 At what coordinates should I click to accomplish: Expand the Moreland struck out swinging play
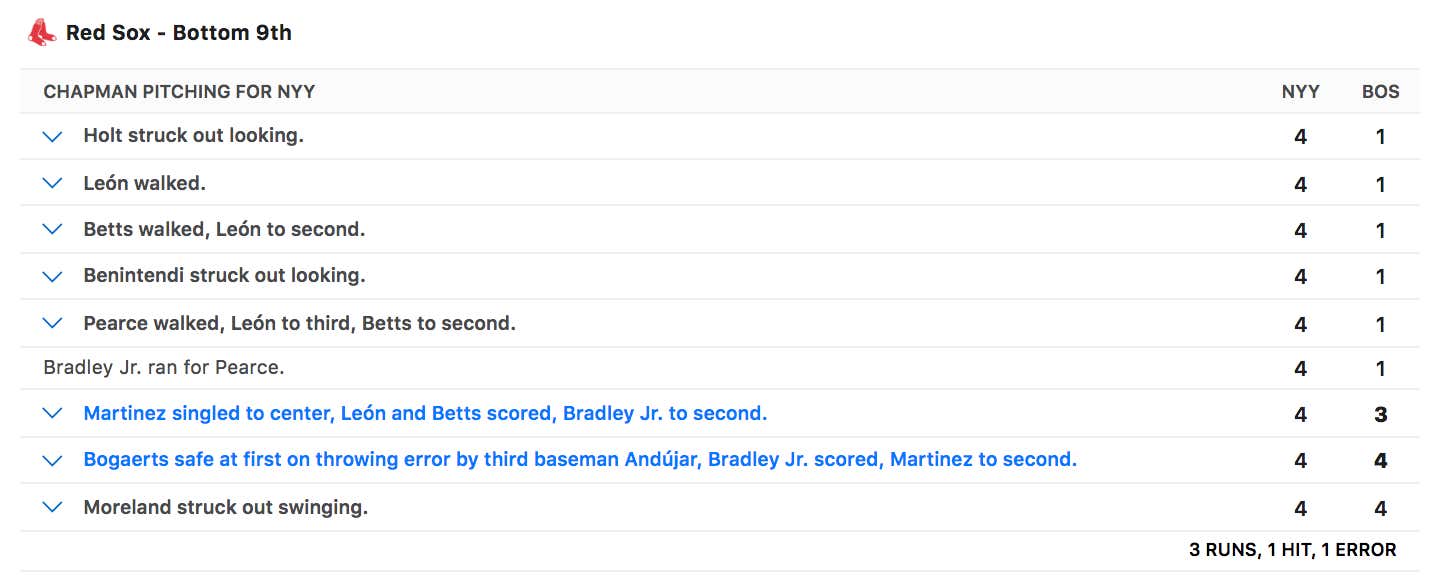point(53,508)
